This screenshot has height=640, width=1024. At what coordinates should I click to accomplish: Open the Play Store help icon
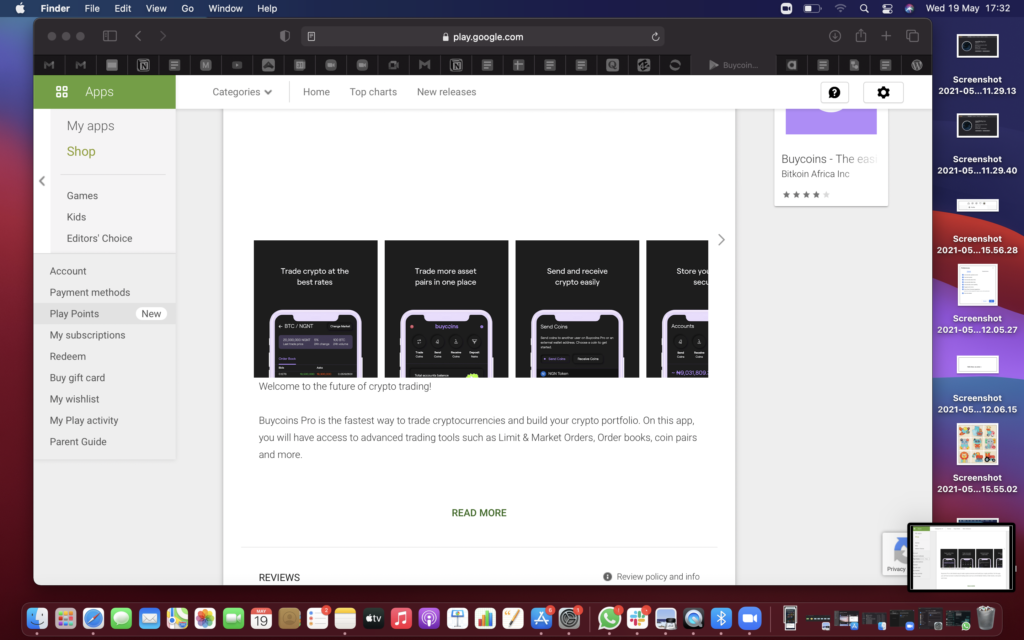click(835, 92)
